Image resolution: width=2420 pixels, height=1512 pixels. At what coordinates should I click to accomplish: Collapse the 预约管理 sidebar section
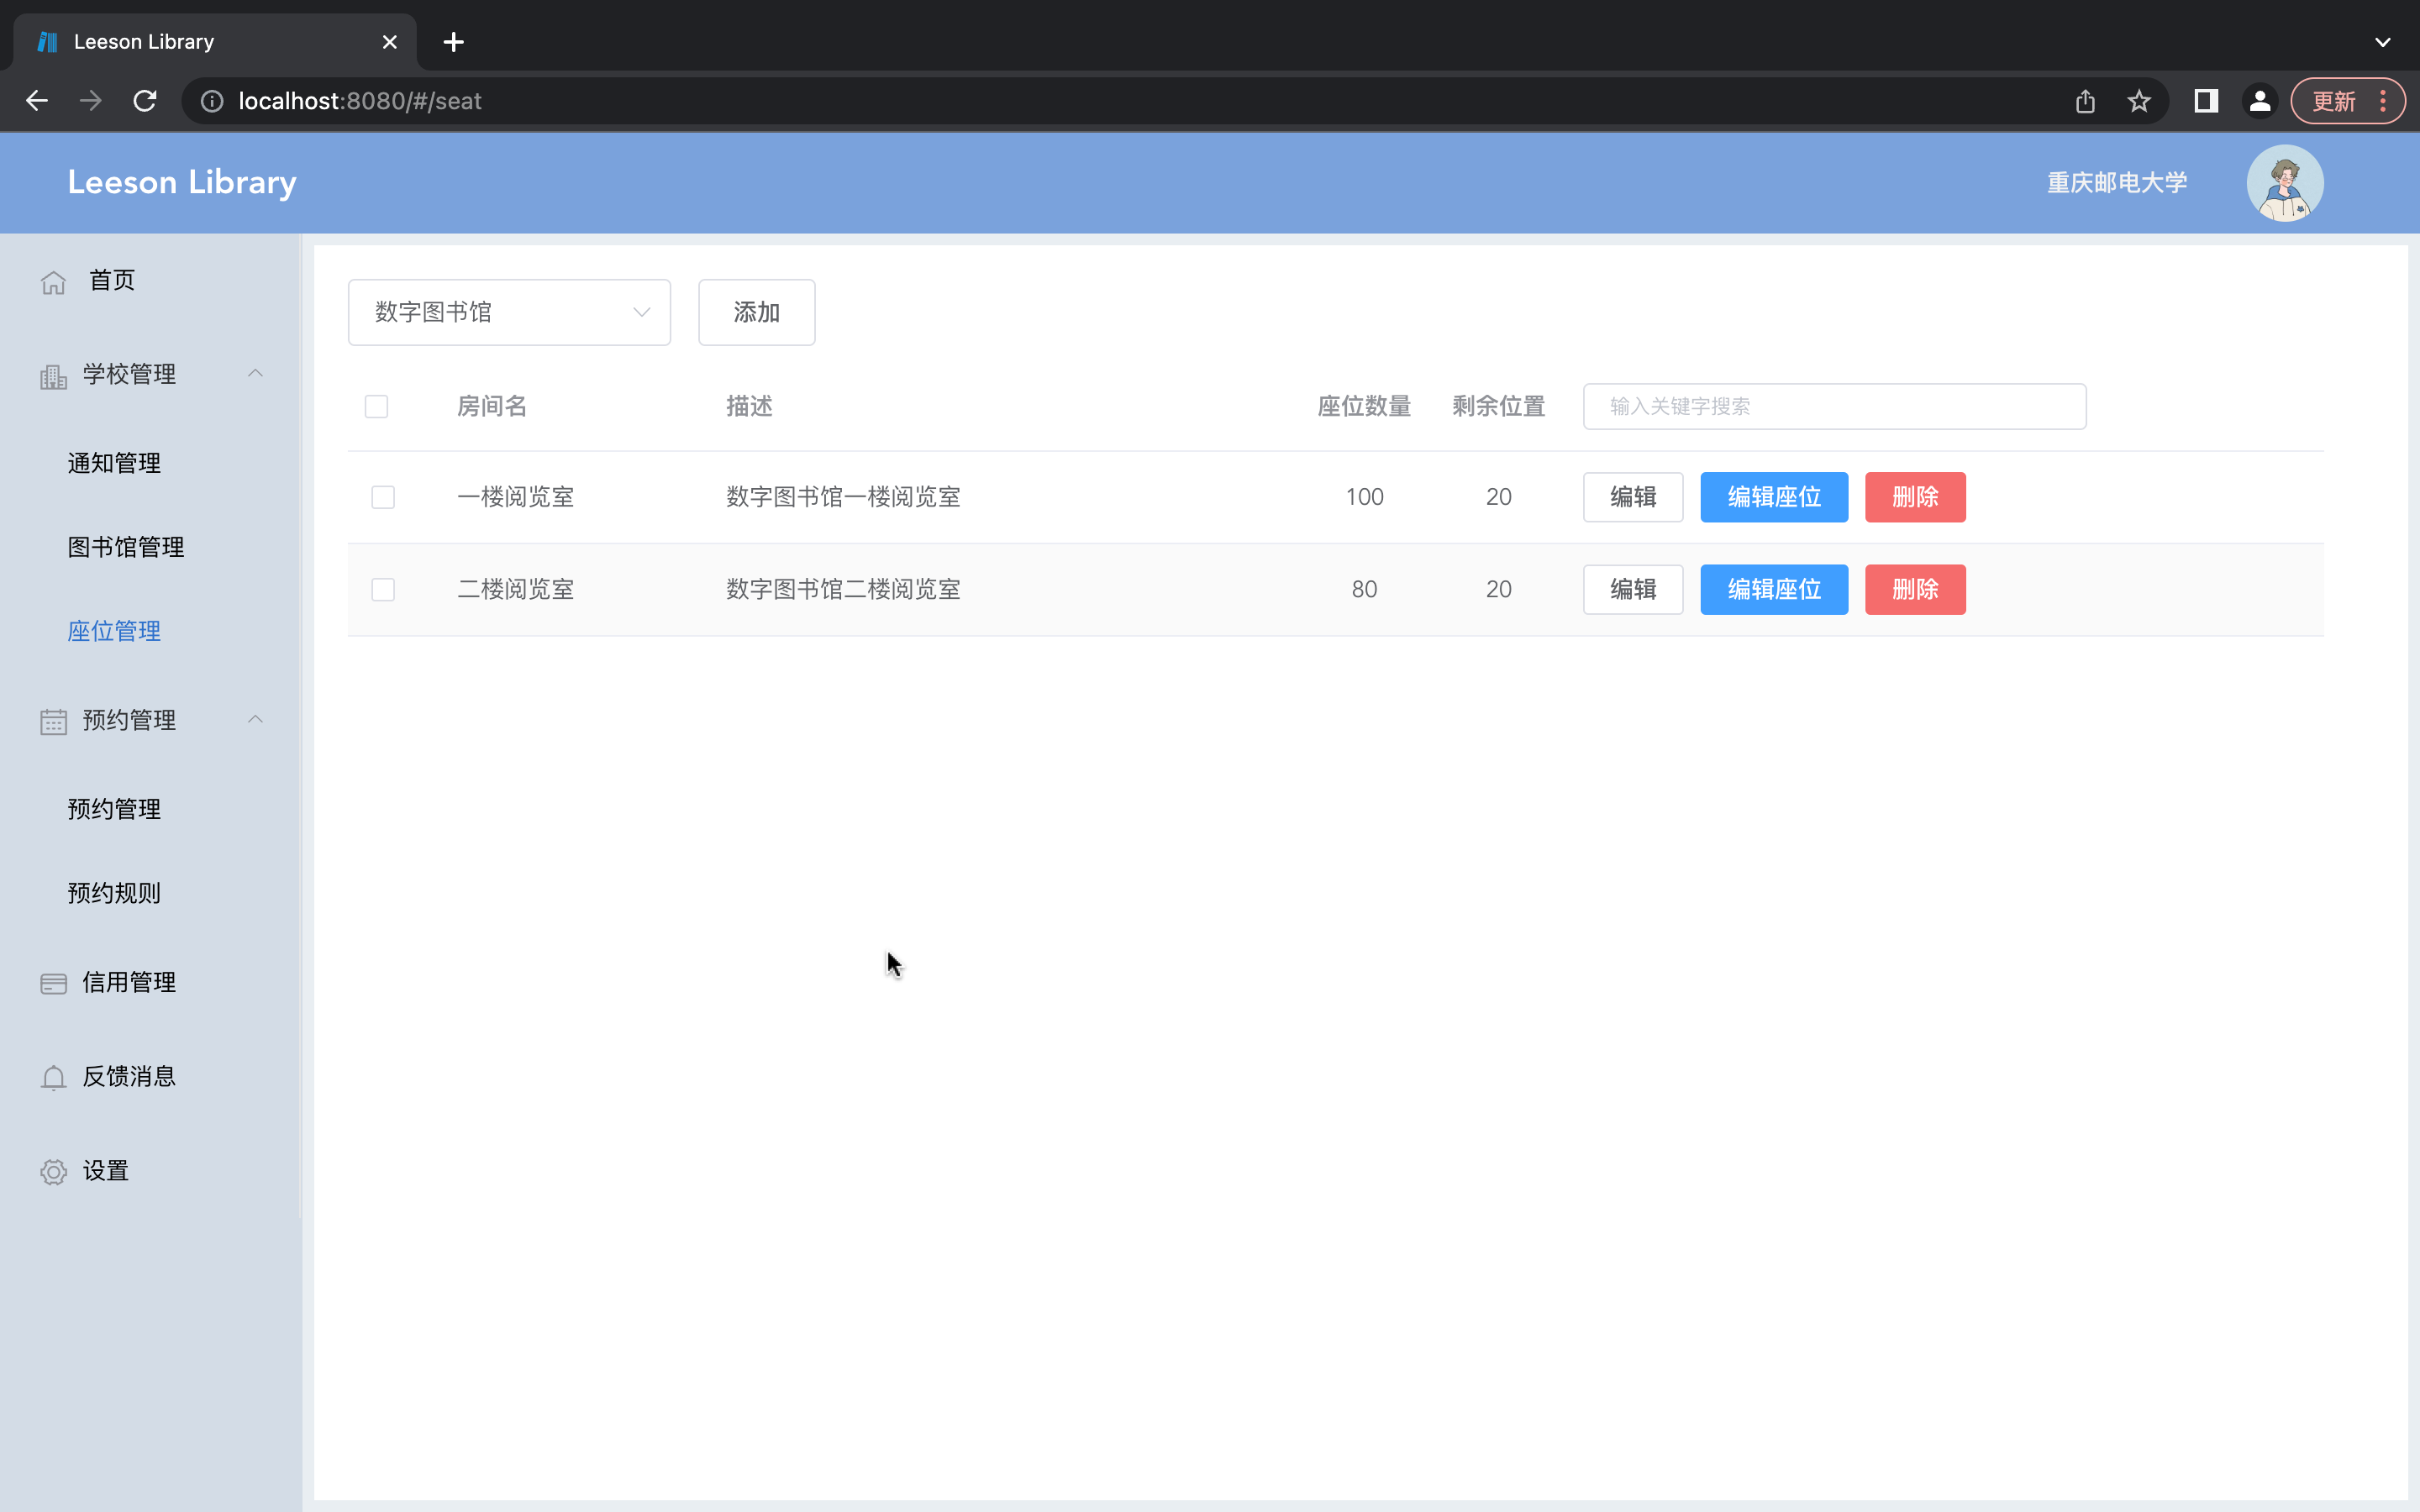tap(255, 719)
